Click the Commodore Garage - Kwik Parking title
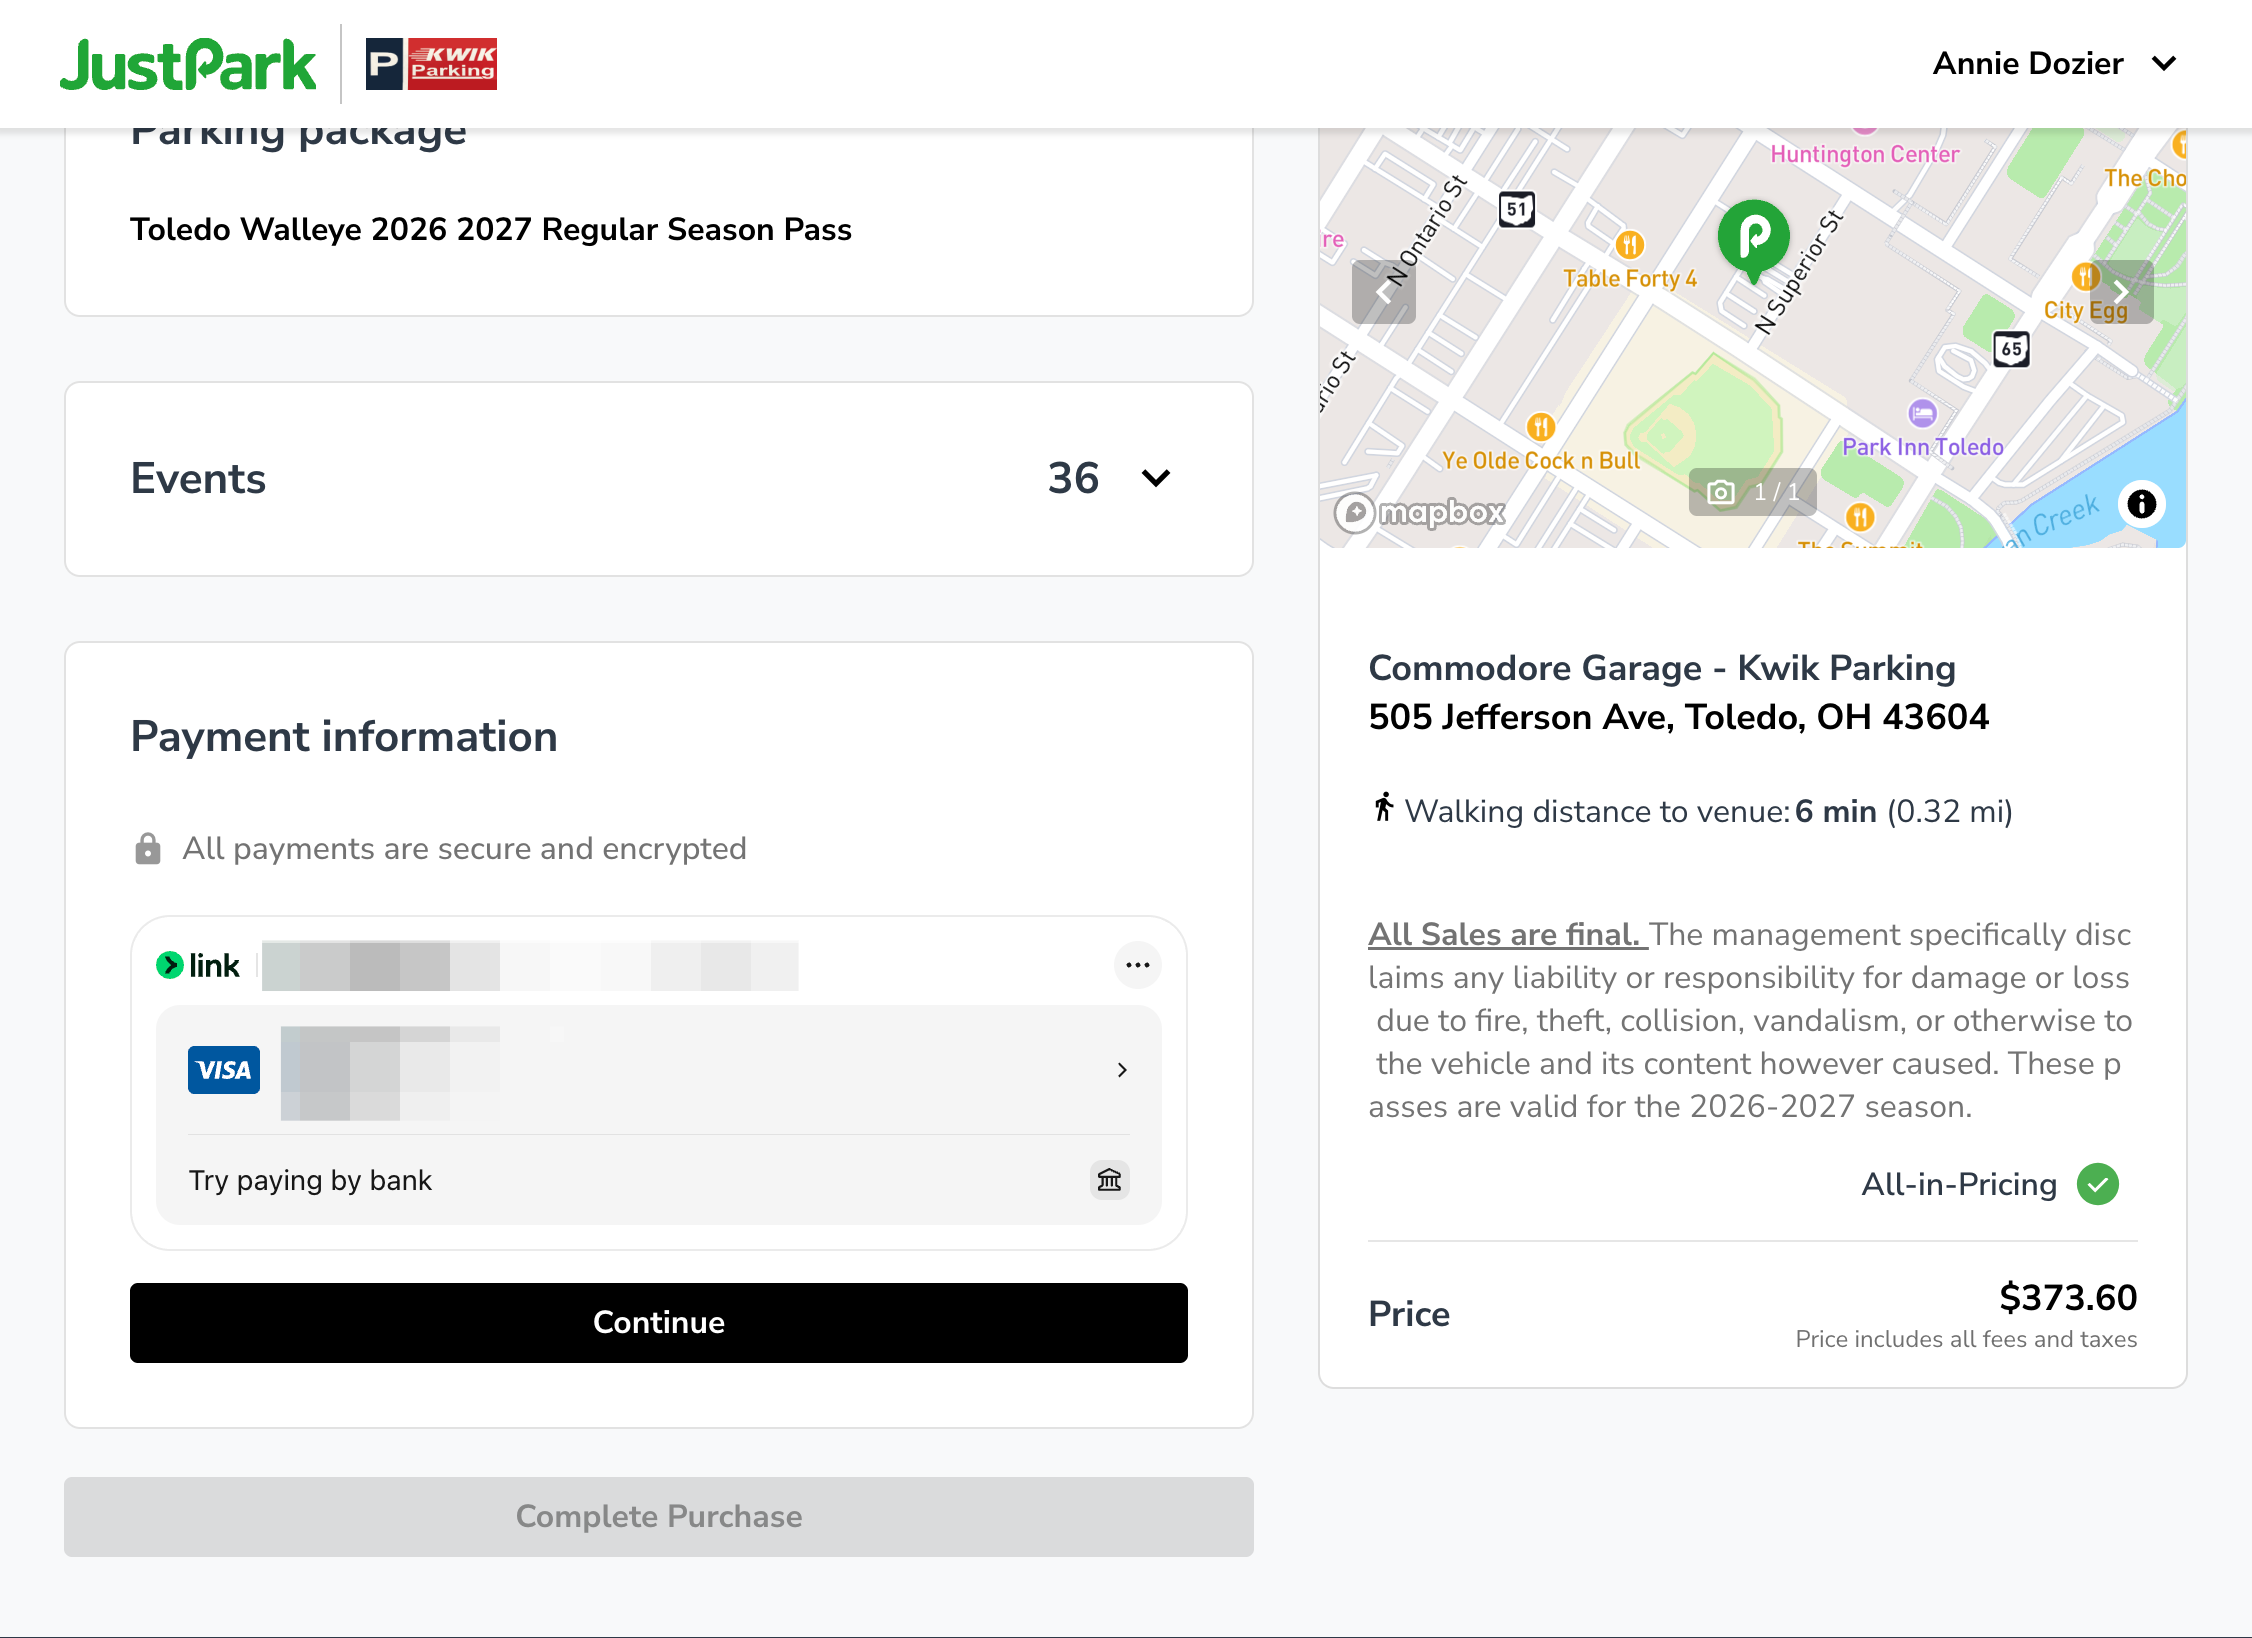 (1662, 668)
